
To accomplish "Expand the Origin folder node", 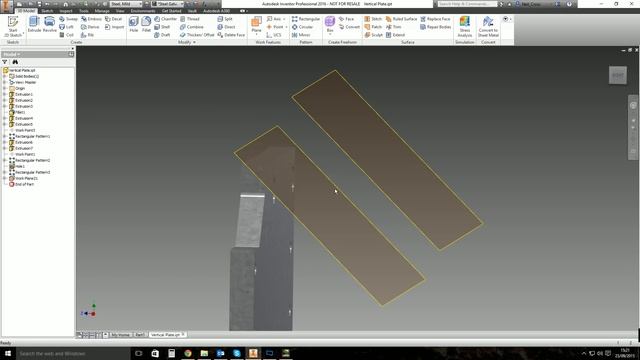I will [x=4, y=88].
